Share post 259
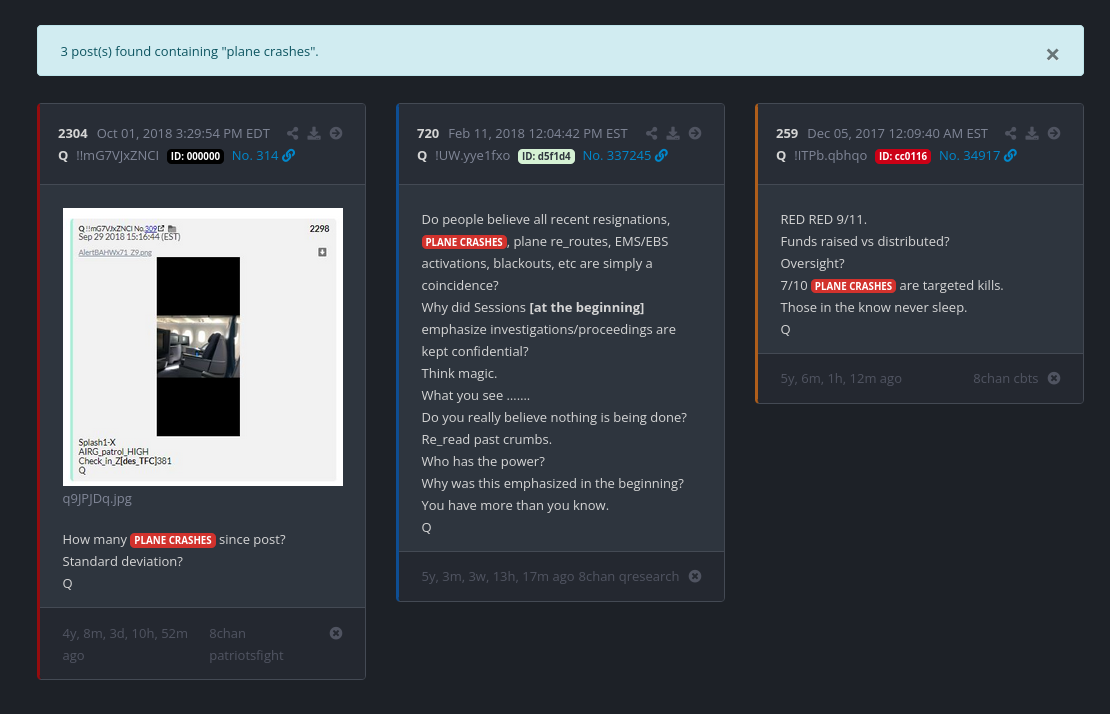The width and height of the screenshot is (1110, 714). 1010,133
